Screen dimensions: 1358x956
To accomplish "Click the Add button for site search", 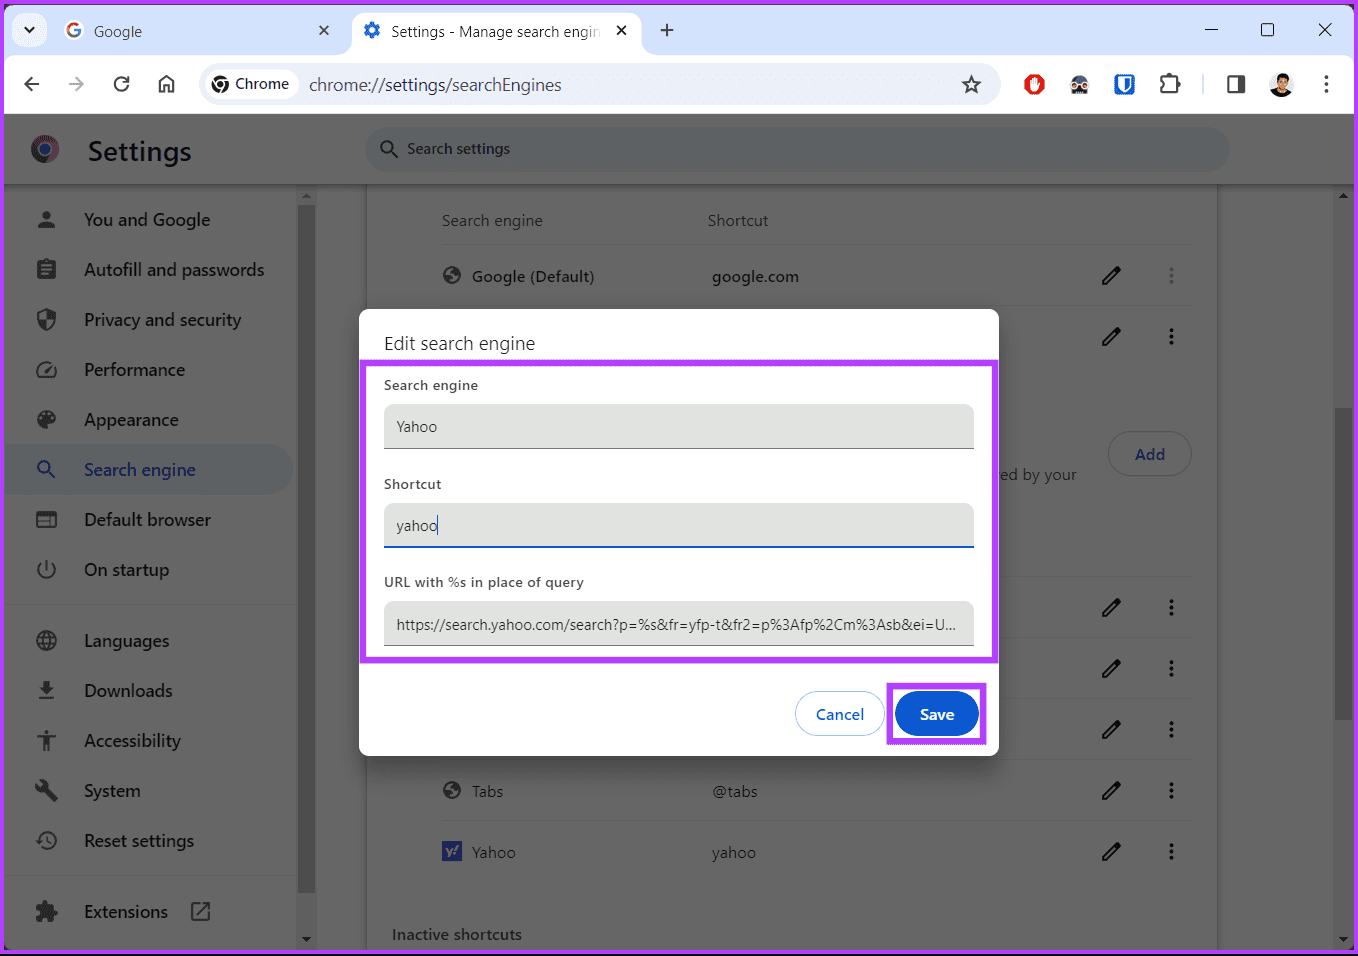I will [x=1149, y=454].
